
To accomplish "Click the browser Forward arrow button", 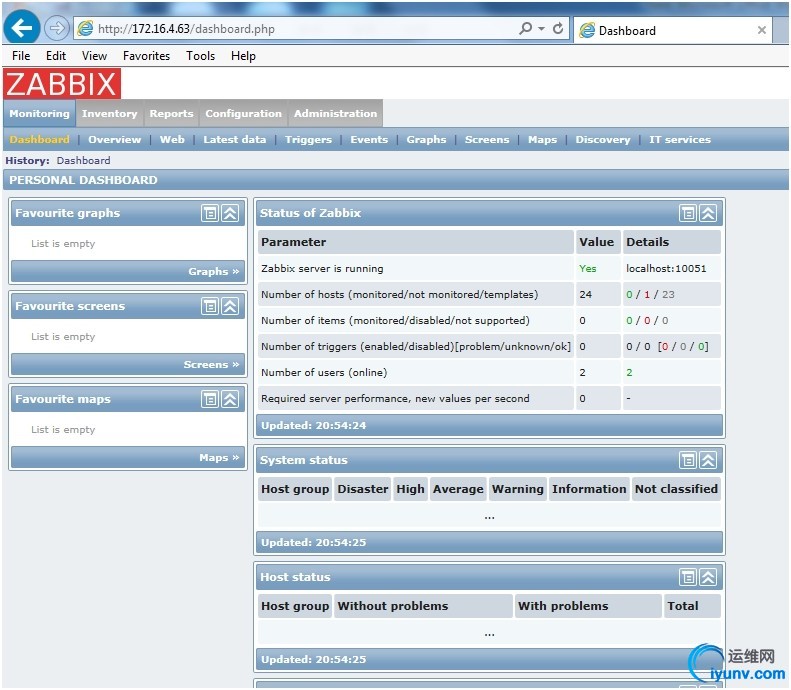I will tap(56, 28).
